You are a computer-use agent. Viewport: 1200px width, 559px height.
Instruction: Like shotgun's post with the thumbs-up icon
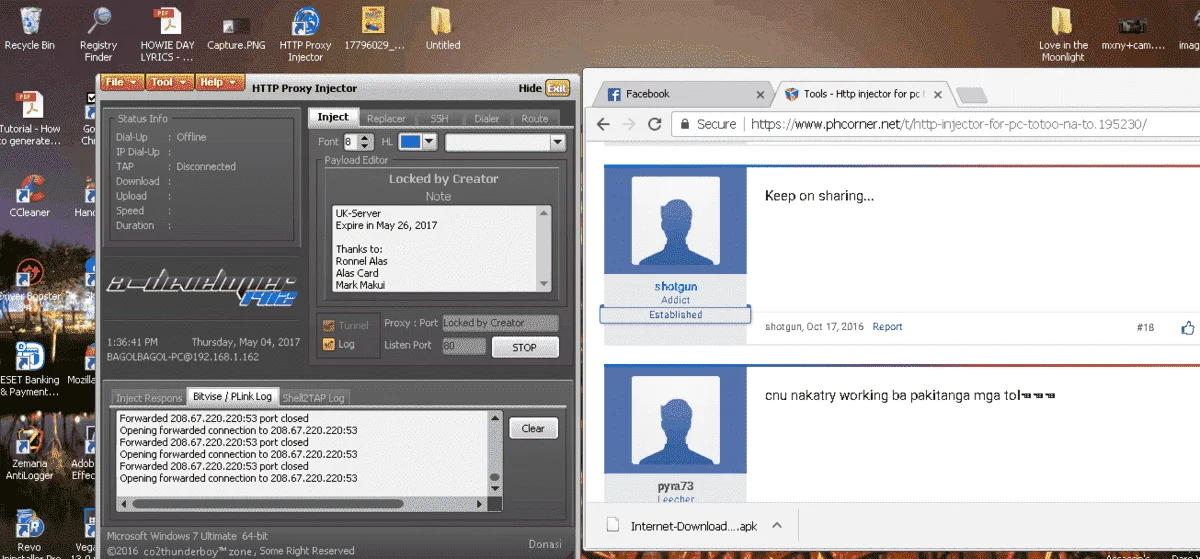click(x=1188, y=327)
